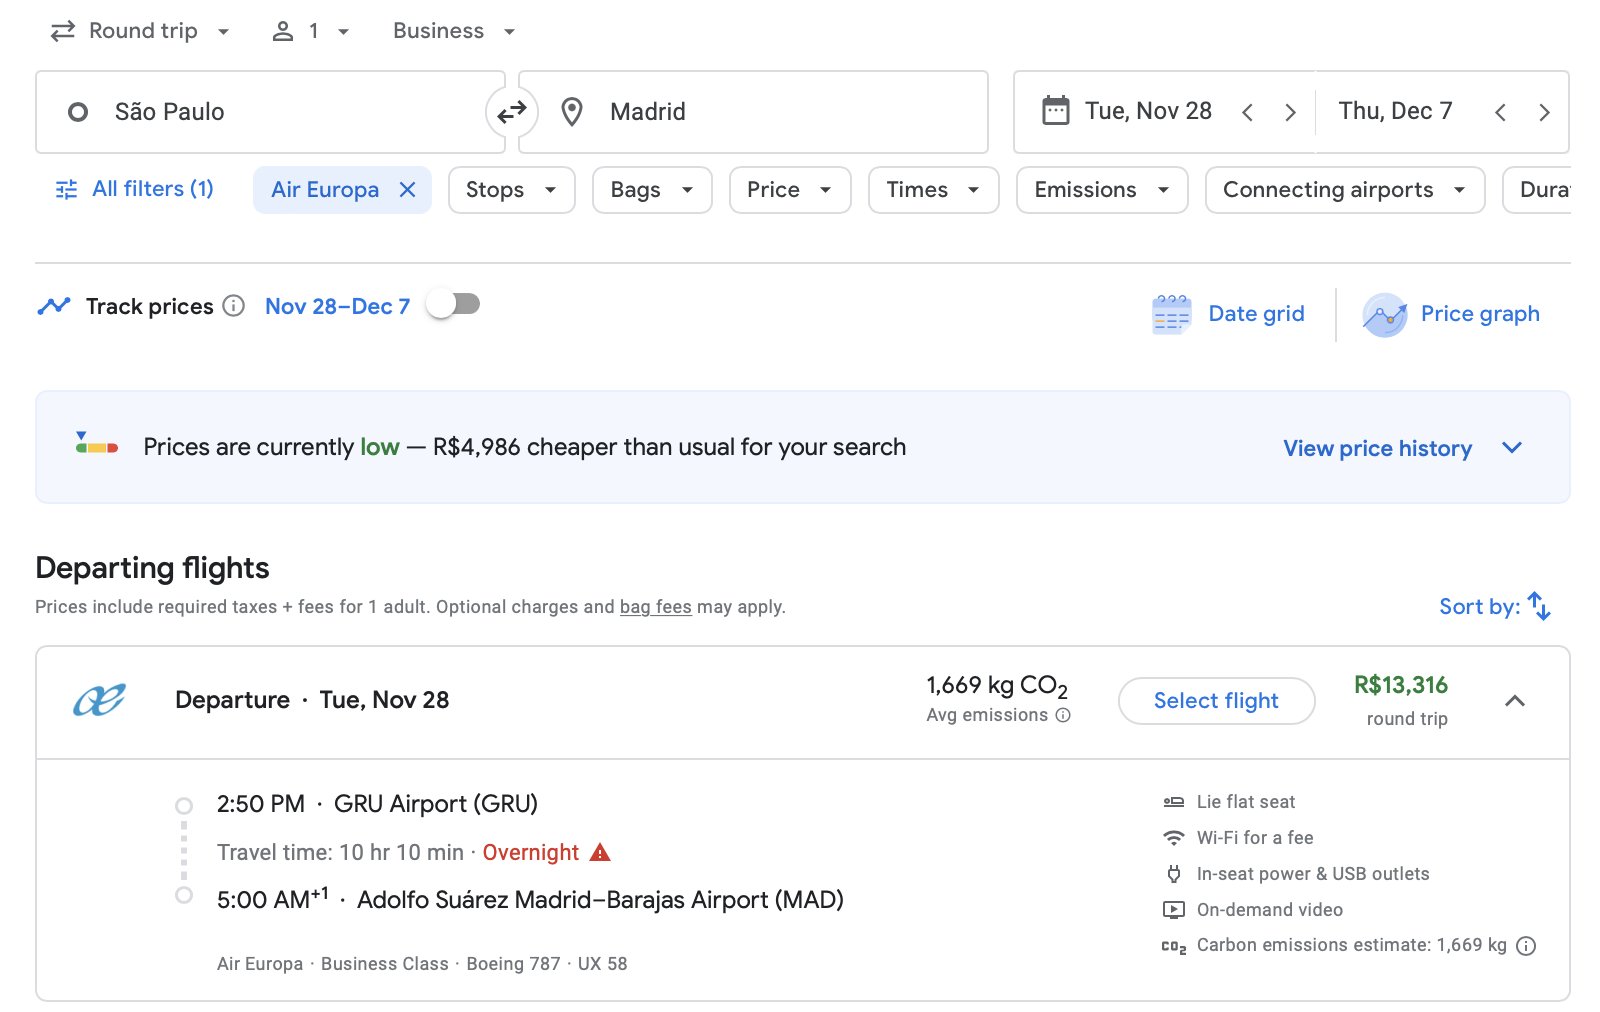Click the São Paulo origin circle icon
1600x1012 pixels.
point(78,112)
